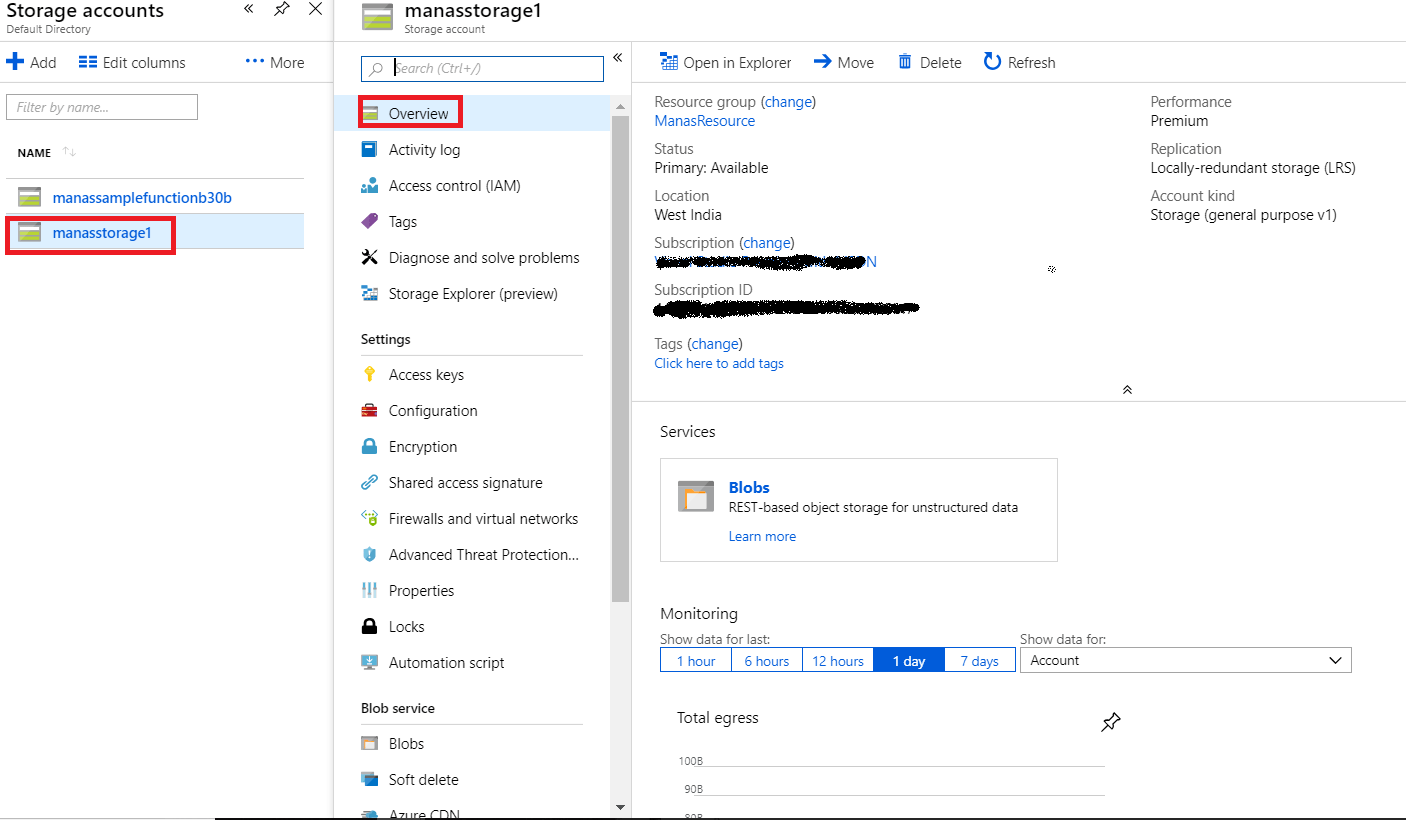
Task: Click the Access control people icon
Action: tap(370, 185)
